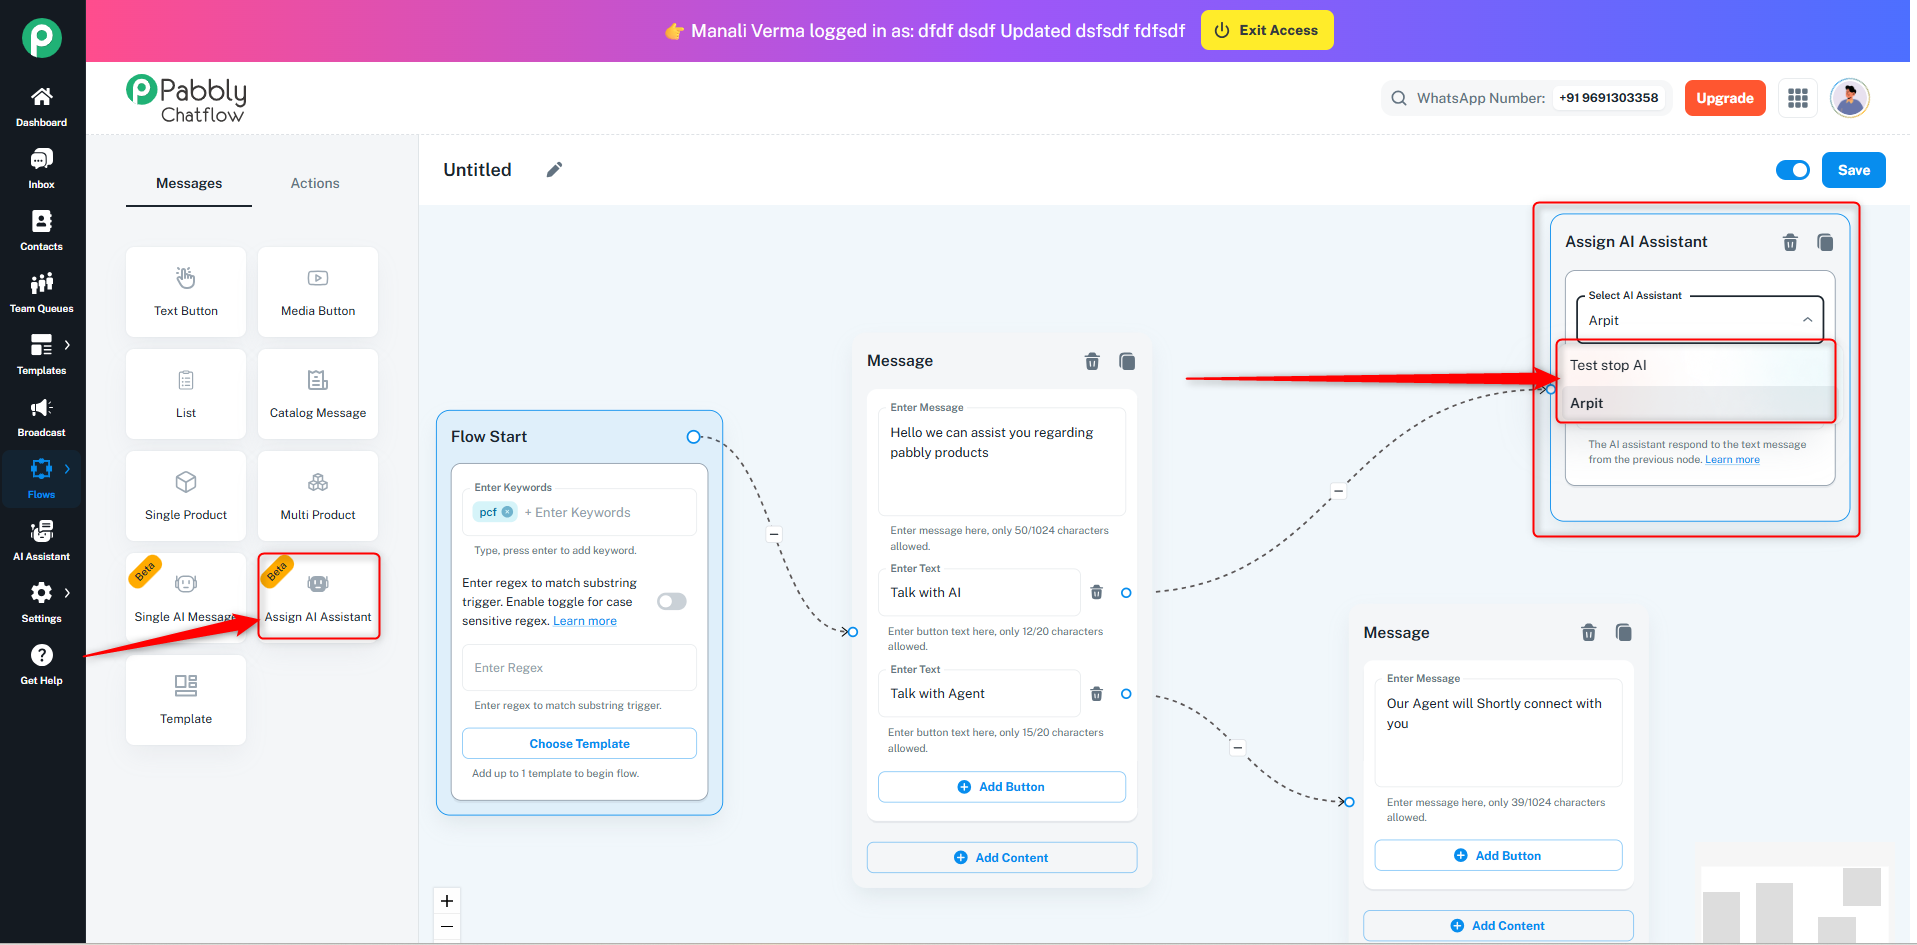Click Add Button in Our Agent message
The height and width of the screenshot is (945, 1917).
click(x=1498, y=856)
